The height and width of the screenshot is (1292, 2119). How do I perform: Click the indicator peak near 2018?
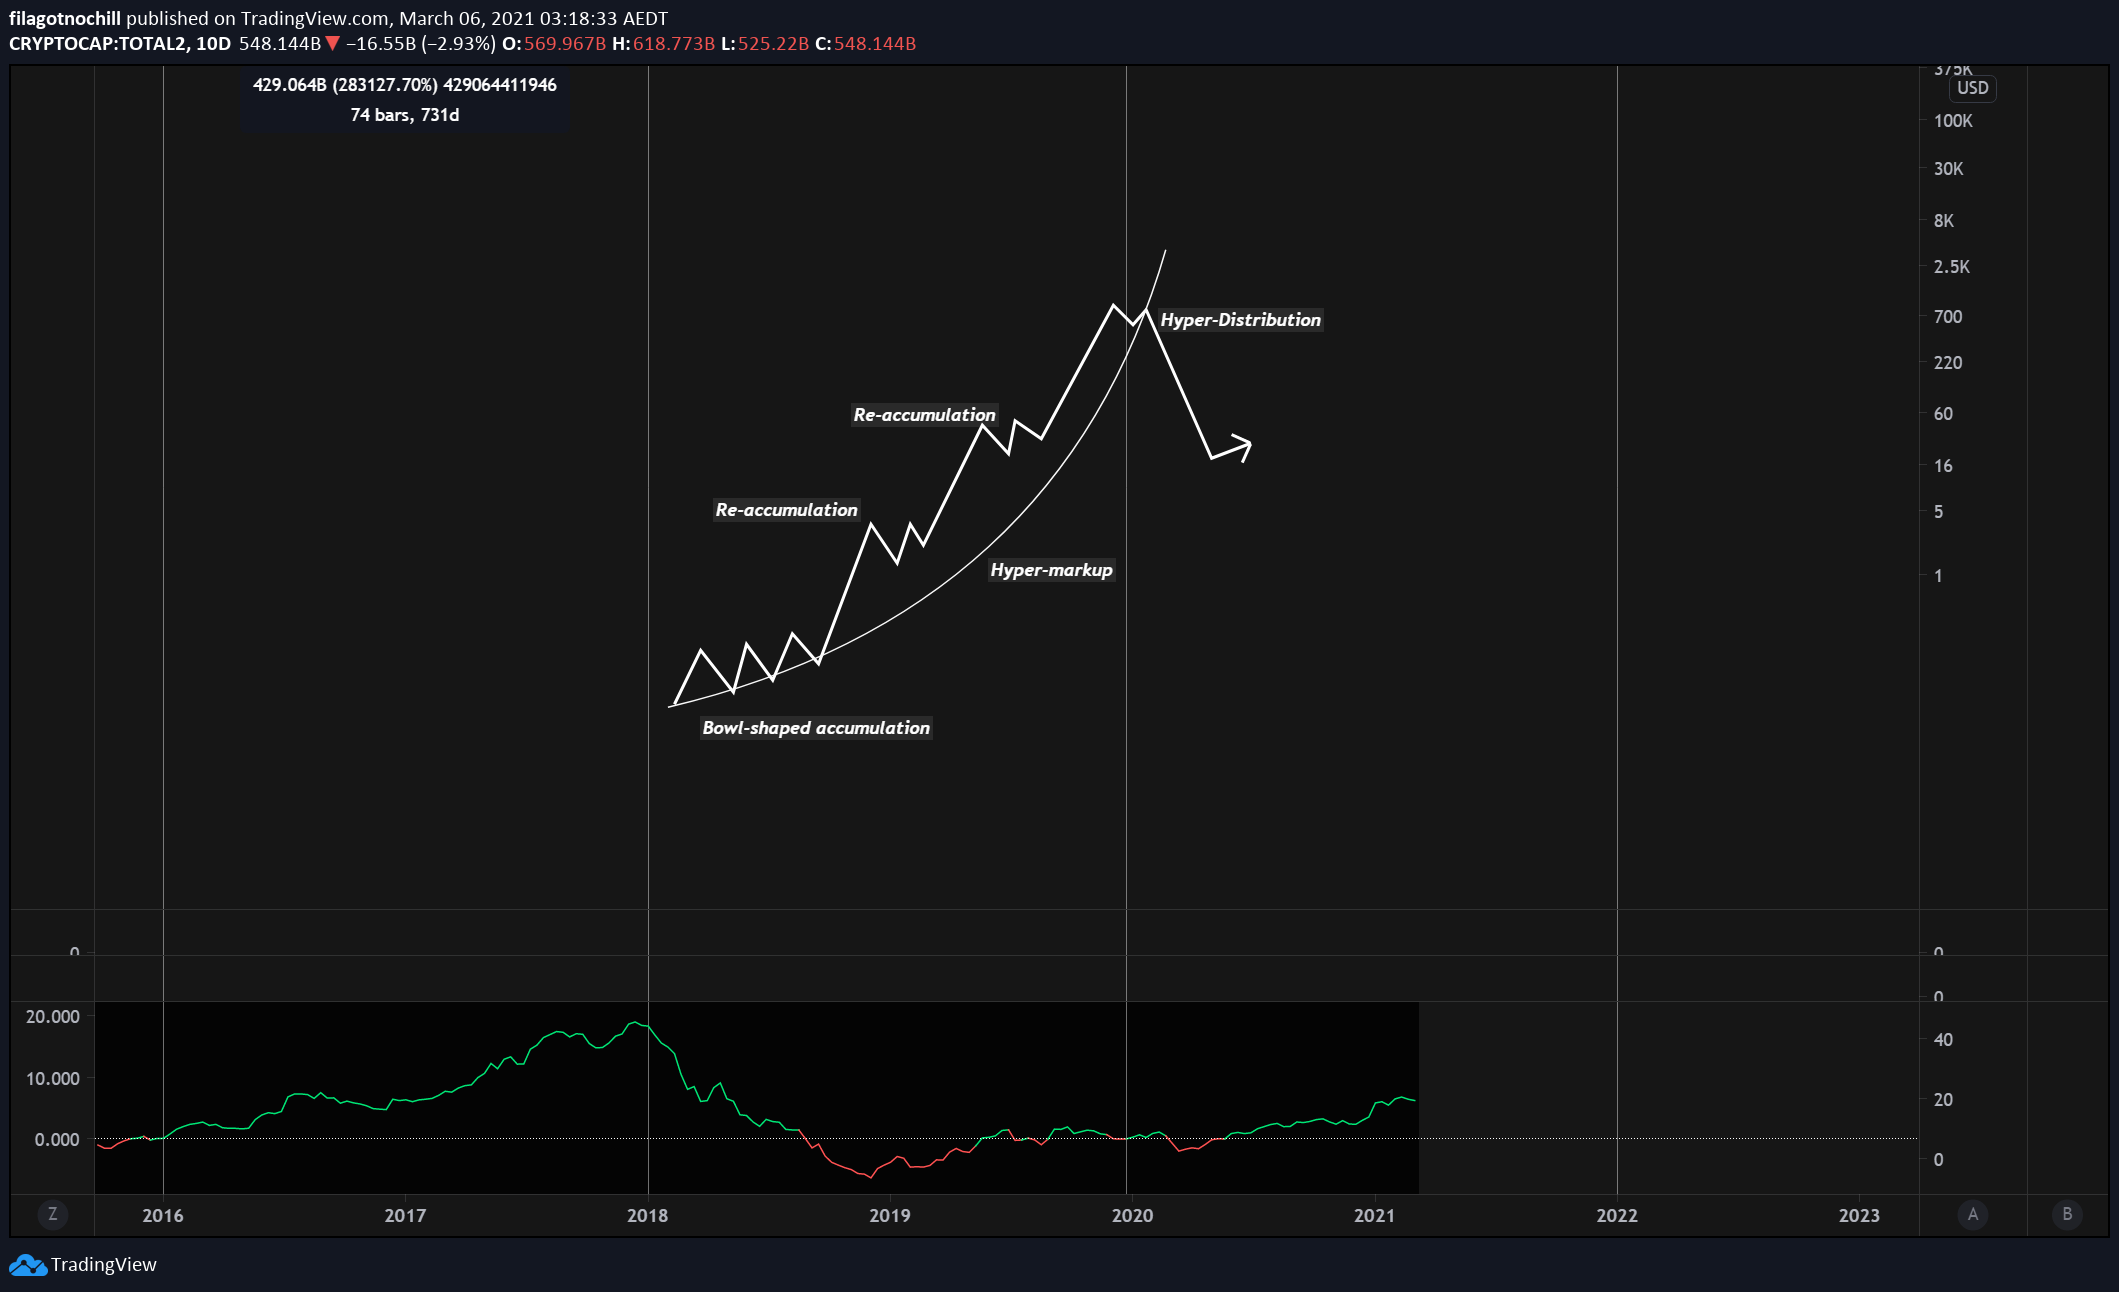(x=634, y=1023)
